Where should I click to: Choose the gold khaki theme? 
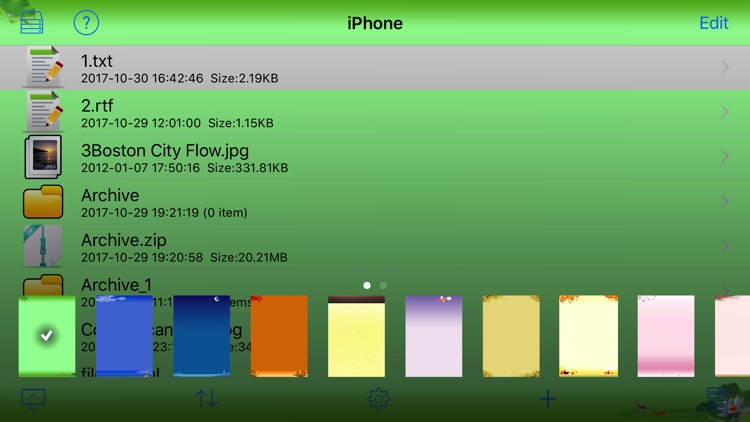(x=511, y=336)
